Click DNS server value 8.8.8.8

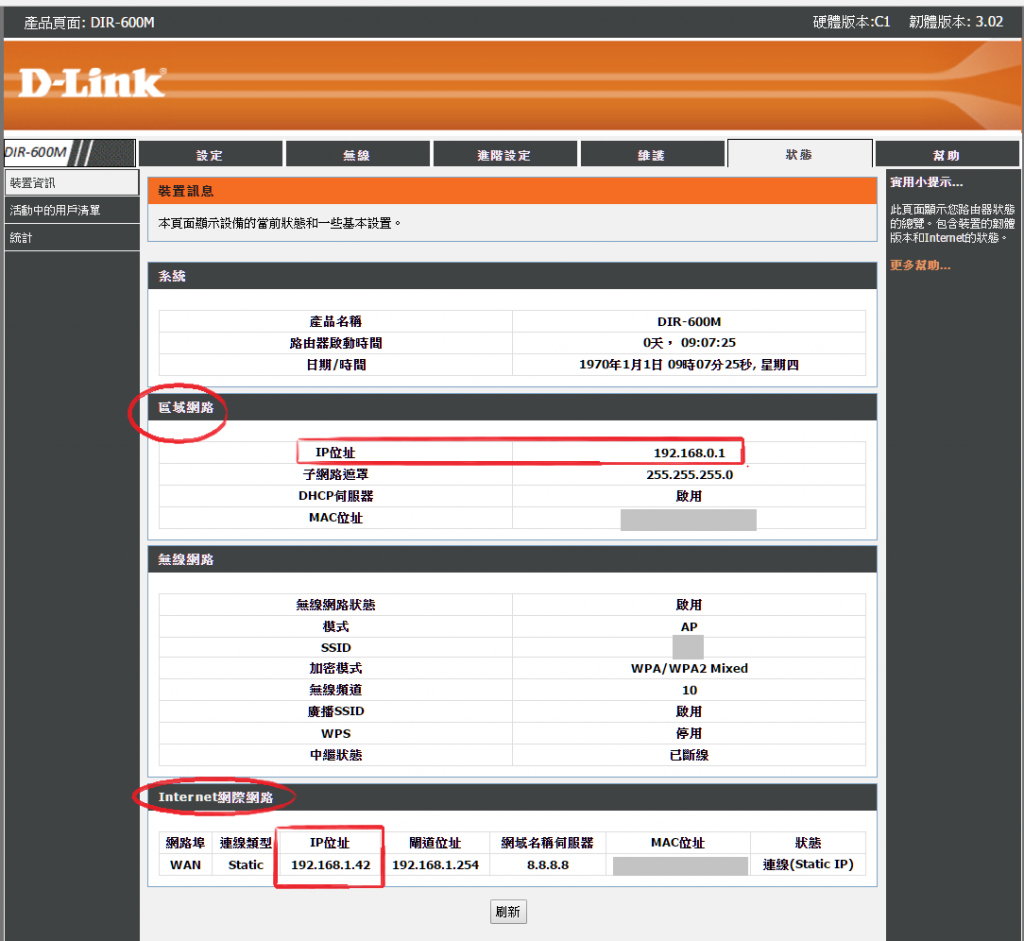pyautogui.click(x=548, y=865)
